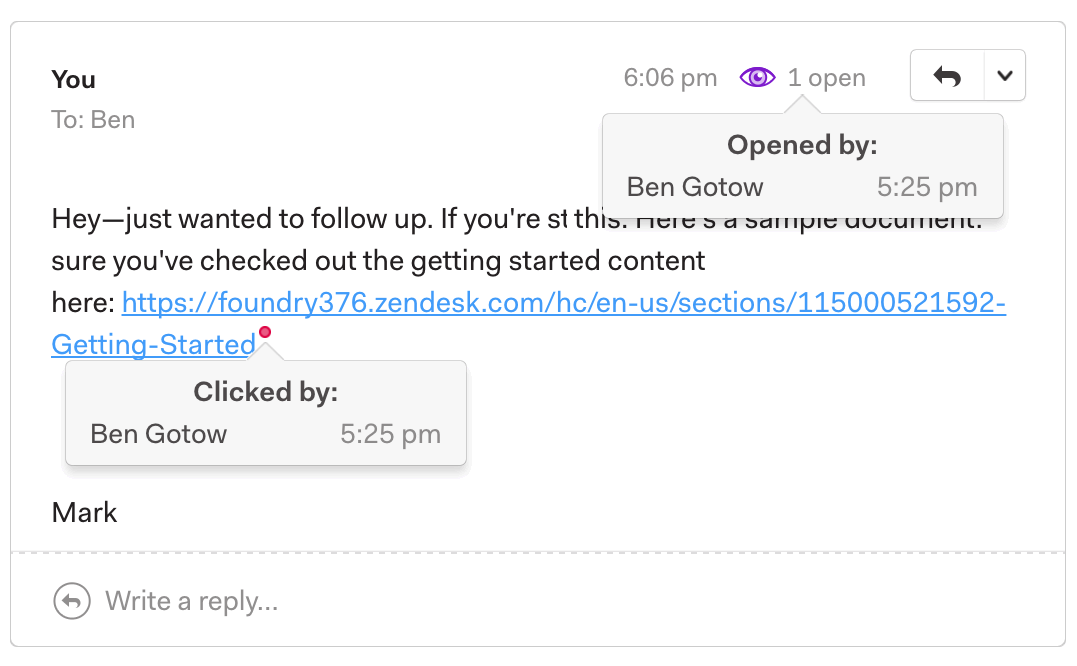Click the purple eye open-tracking icon

757,77
